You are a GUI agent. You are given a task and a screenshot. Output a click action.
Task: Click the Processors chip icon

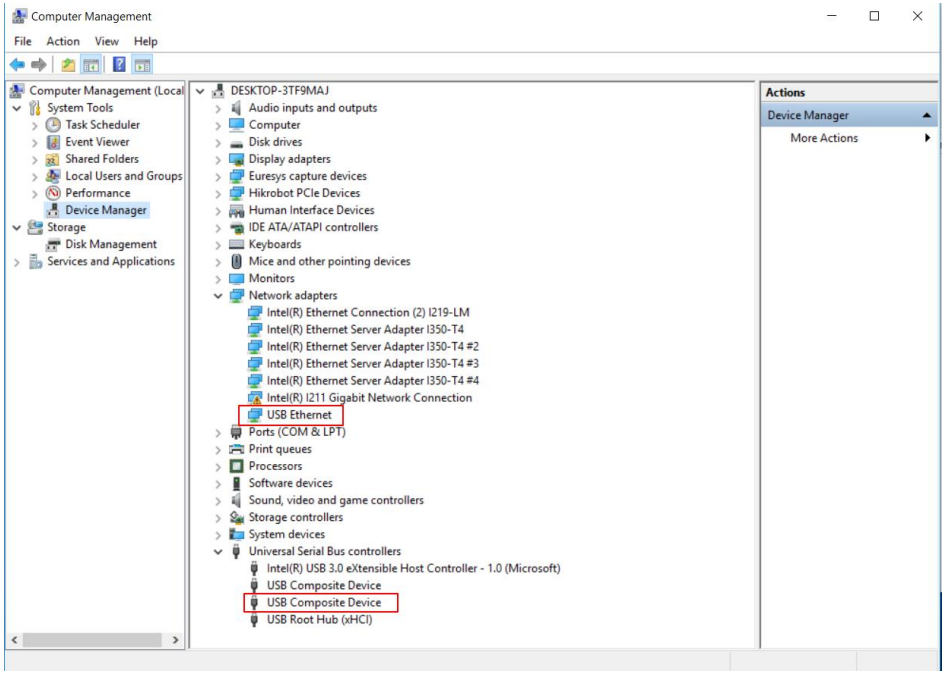(x=236, y=466)
